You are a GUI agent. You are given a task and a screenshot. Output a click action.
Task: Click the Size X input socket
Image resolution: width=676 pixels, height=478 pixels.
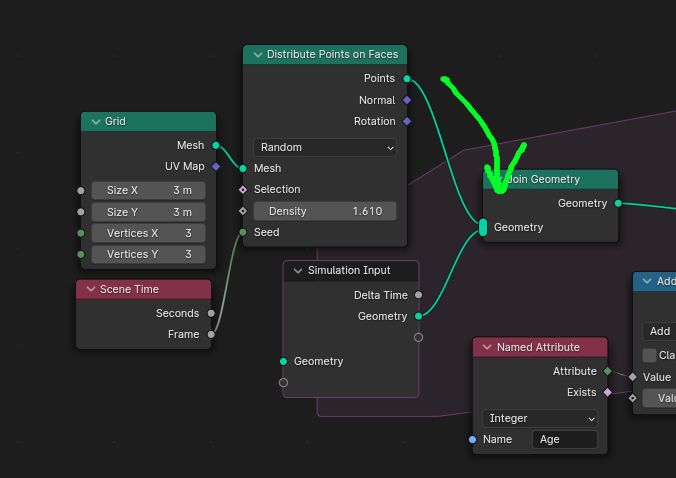point(81,191)
